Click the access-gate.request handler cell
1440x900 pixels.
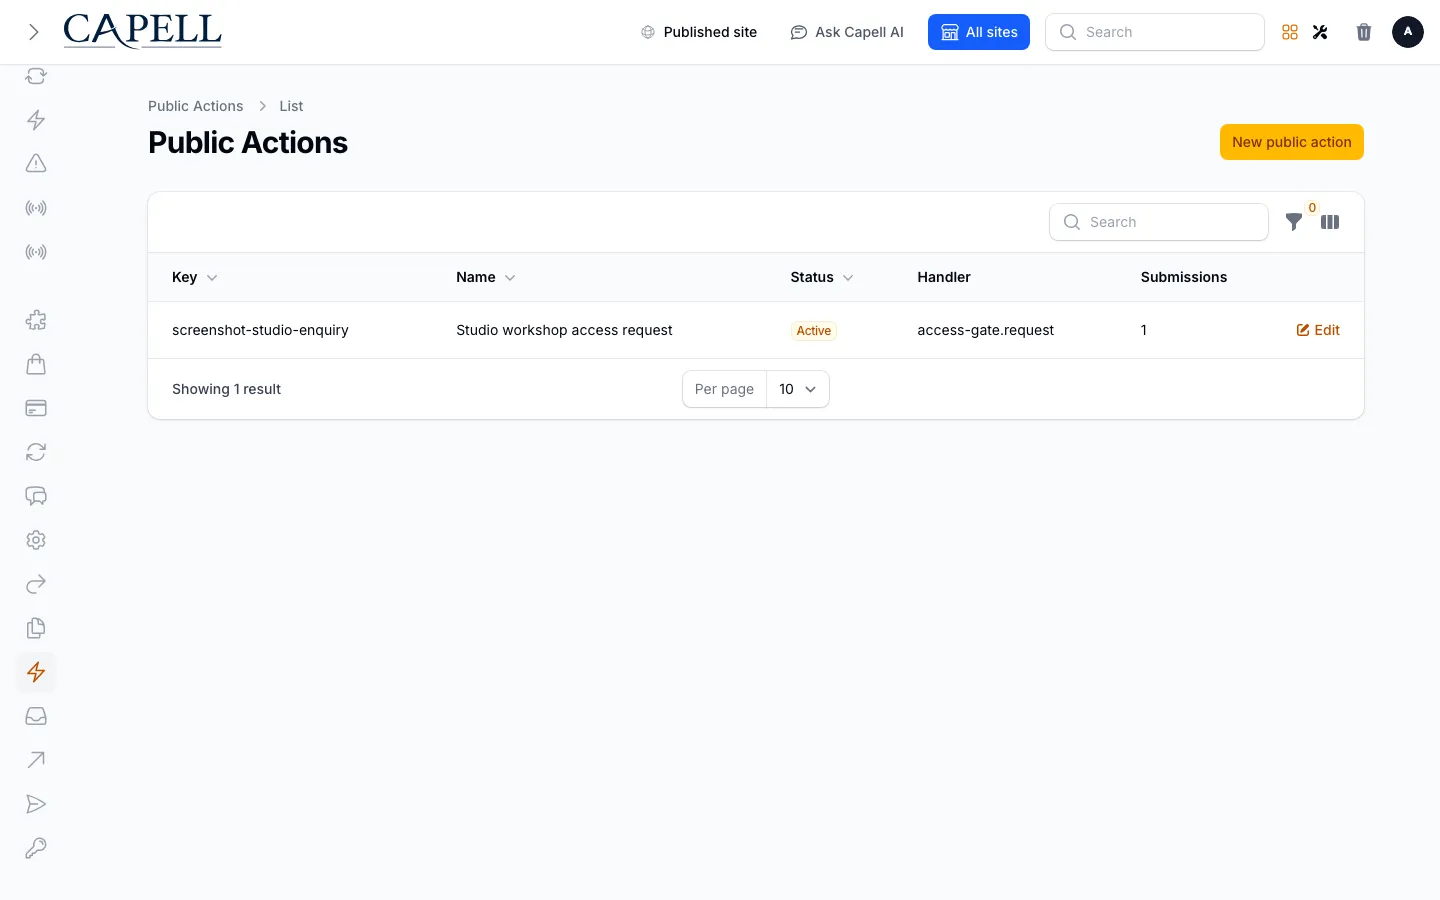point(986,330)
